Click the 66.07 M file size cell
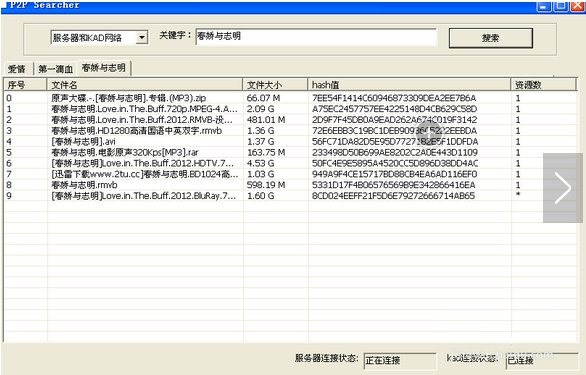The height and width of the screenshot is (375, 586). pyautogui.click(x=263, y=98)
